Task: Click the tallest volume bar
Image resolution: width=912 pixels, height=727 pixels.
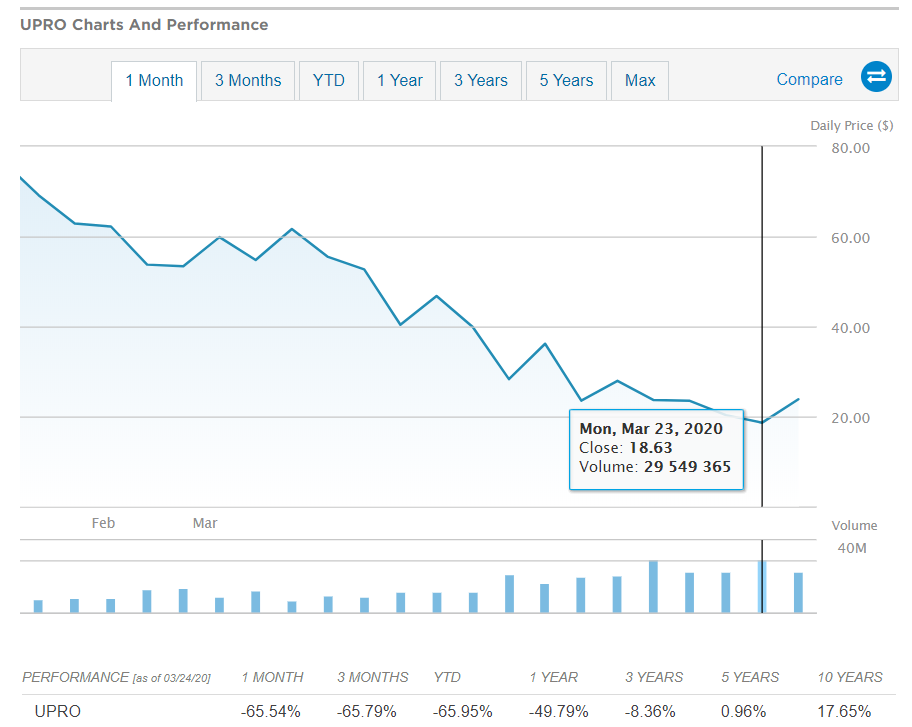Action: (655, 585)
